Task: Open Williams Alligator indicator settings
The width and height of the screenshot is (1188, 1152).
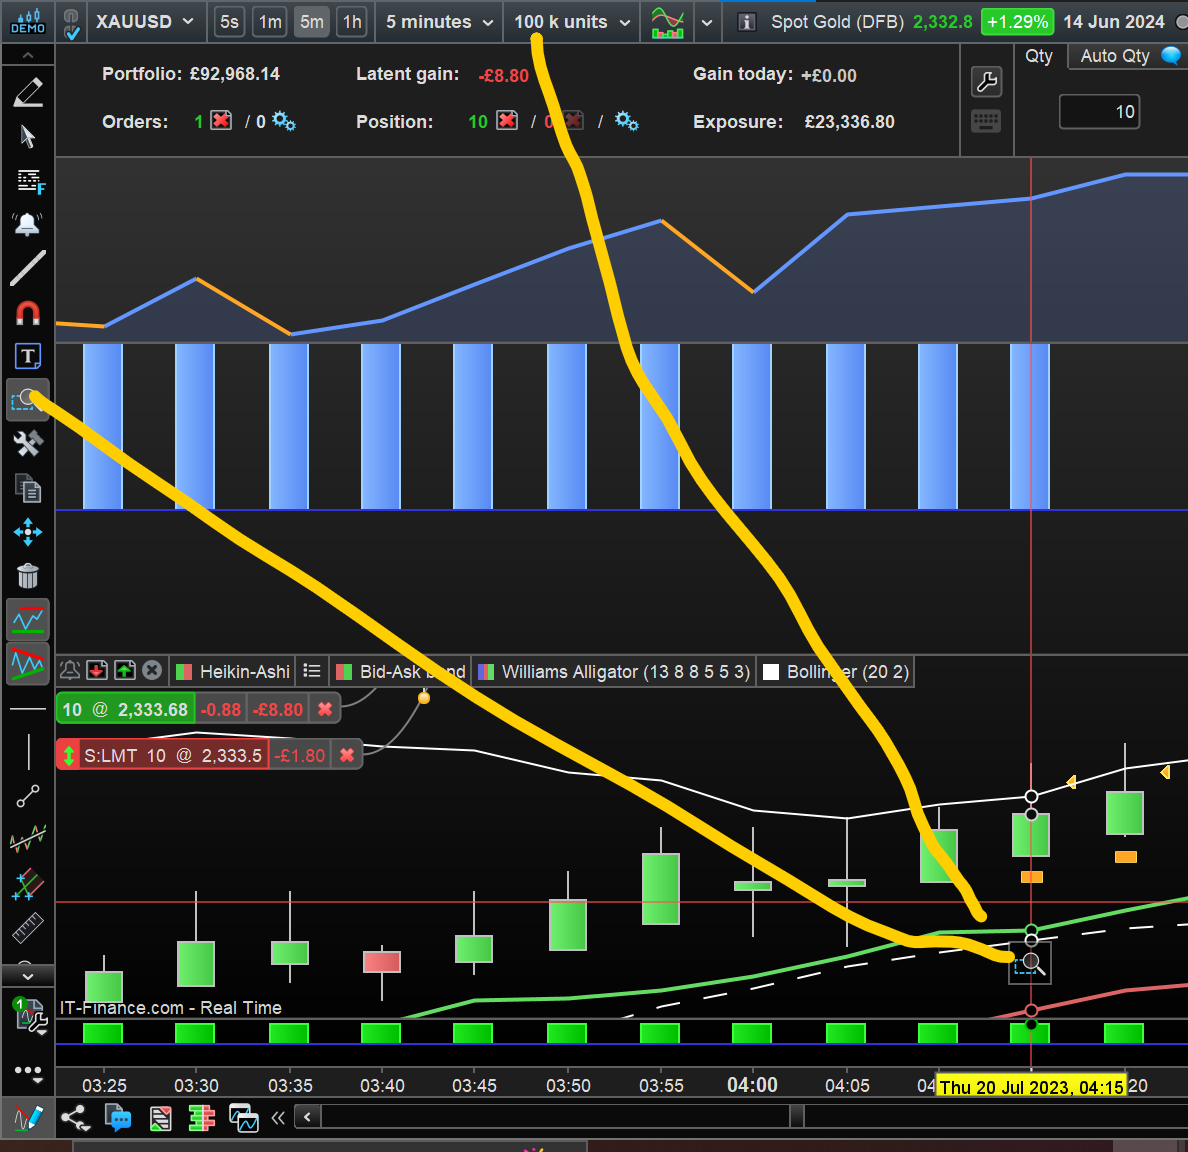Action: tap(614, 671)
